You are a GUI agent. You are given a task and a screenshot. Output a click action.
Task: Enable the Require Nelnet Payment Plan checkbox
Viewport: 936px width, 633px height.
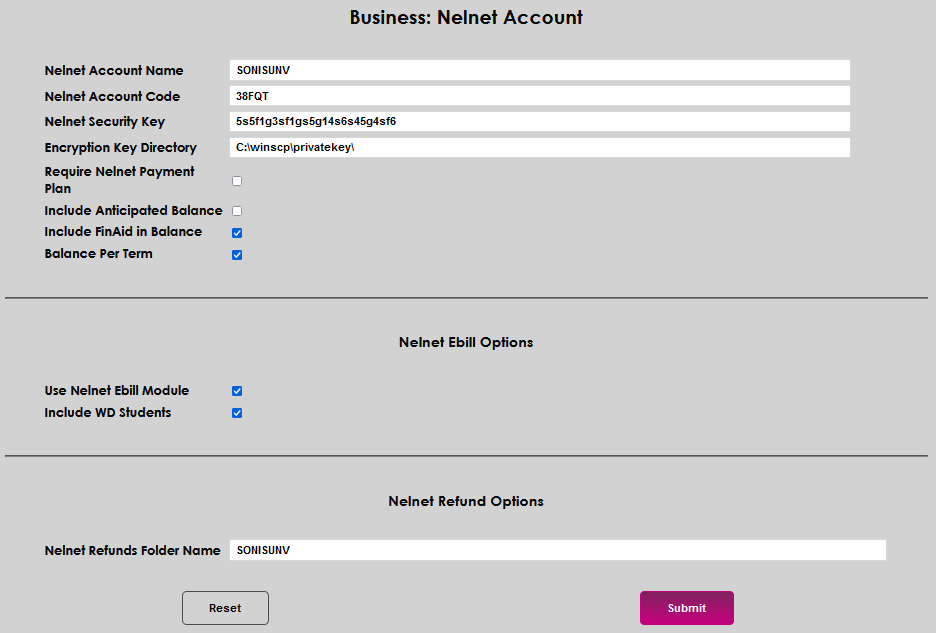236,180
